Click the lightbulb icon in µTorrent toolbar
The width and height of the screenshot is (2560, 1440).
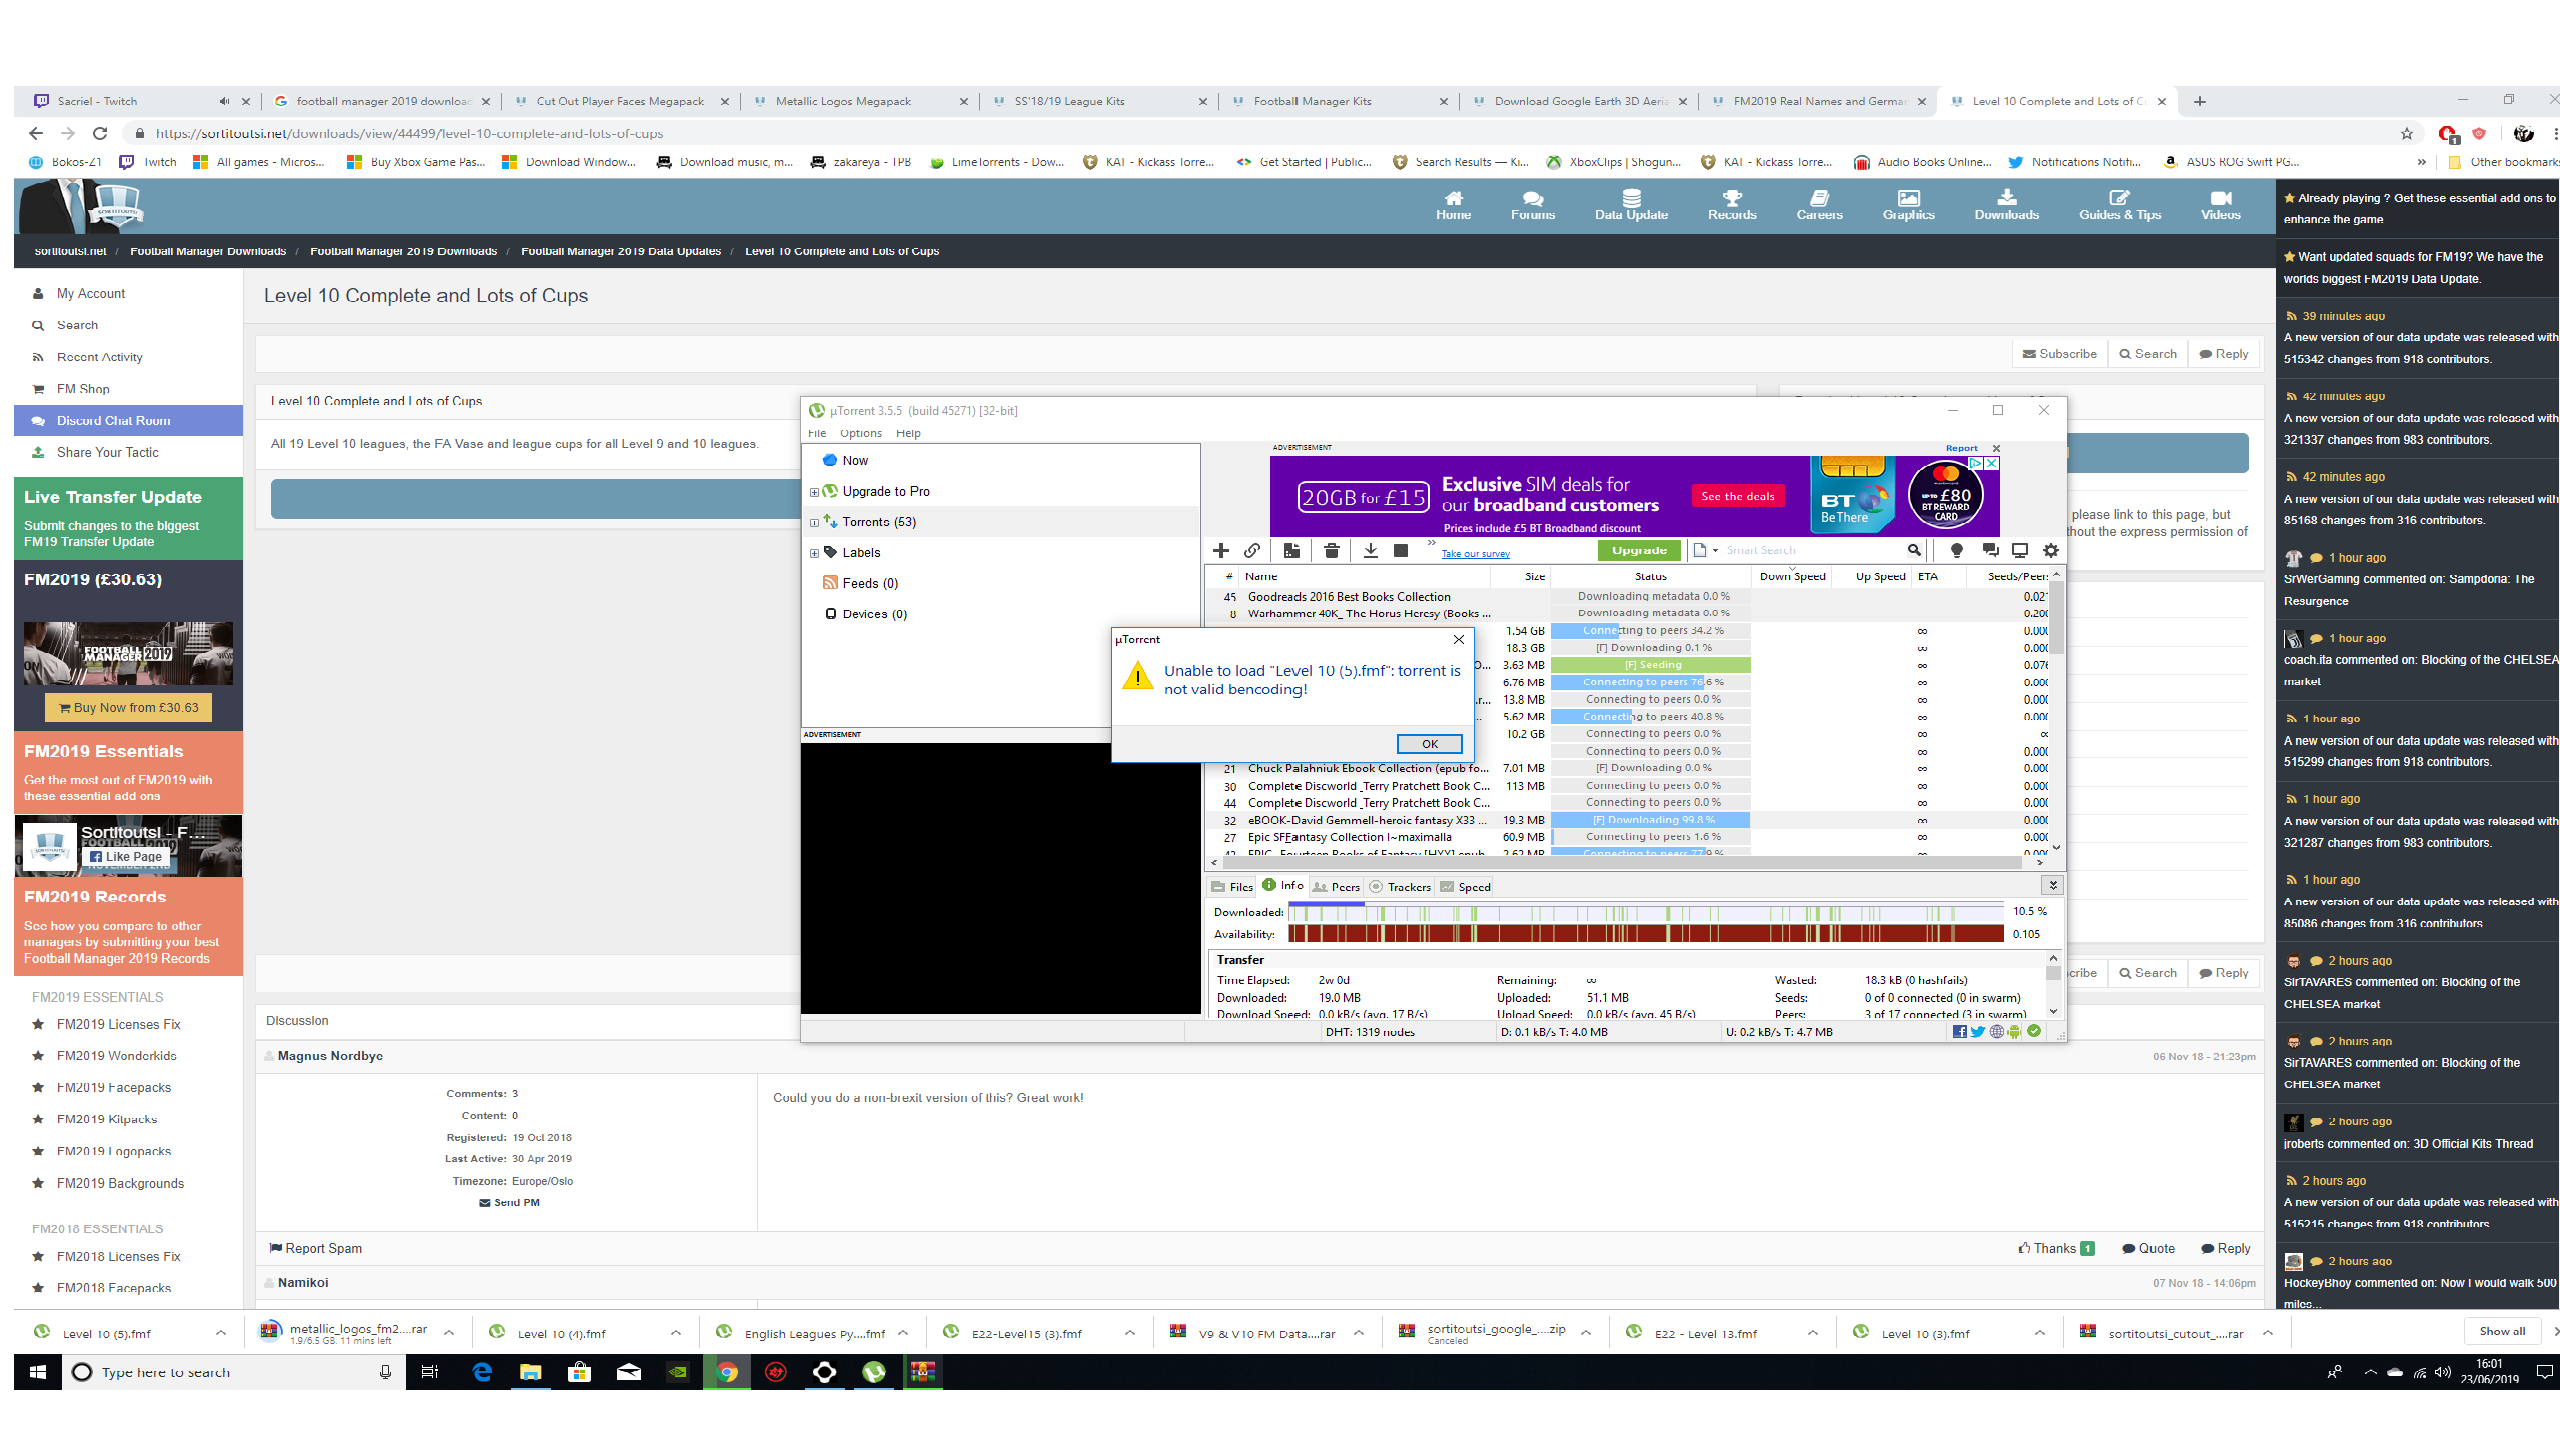click(1957, 550)
